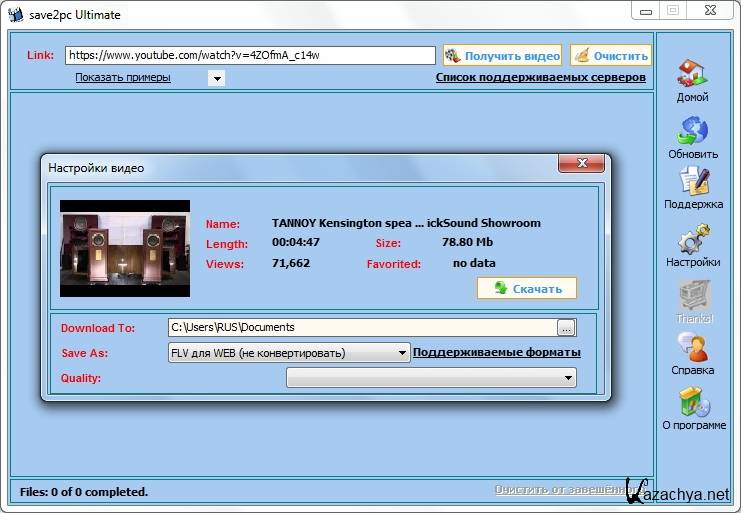Open Настройки gear settings icon
This screenshot has height=513, width=741.
click(693, 239)
